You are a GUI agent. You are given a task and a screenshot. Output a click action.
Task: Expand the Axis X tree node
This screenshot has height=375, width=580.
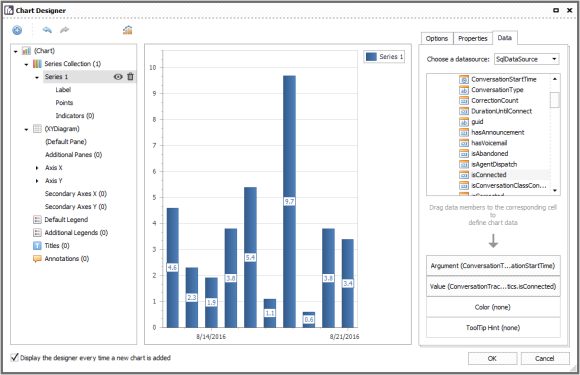37,168
